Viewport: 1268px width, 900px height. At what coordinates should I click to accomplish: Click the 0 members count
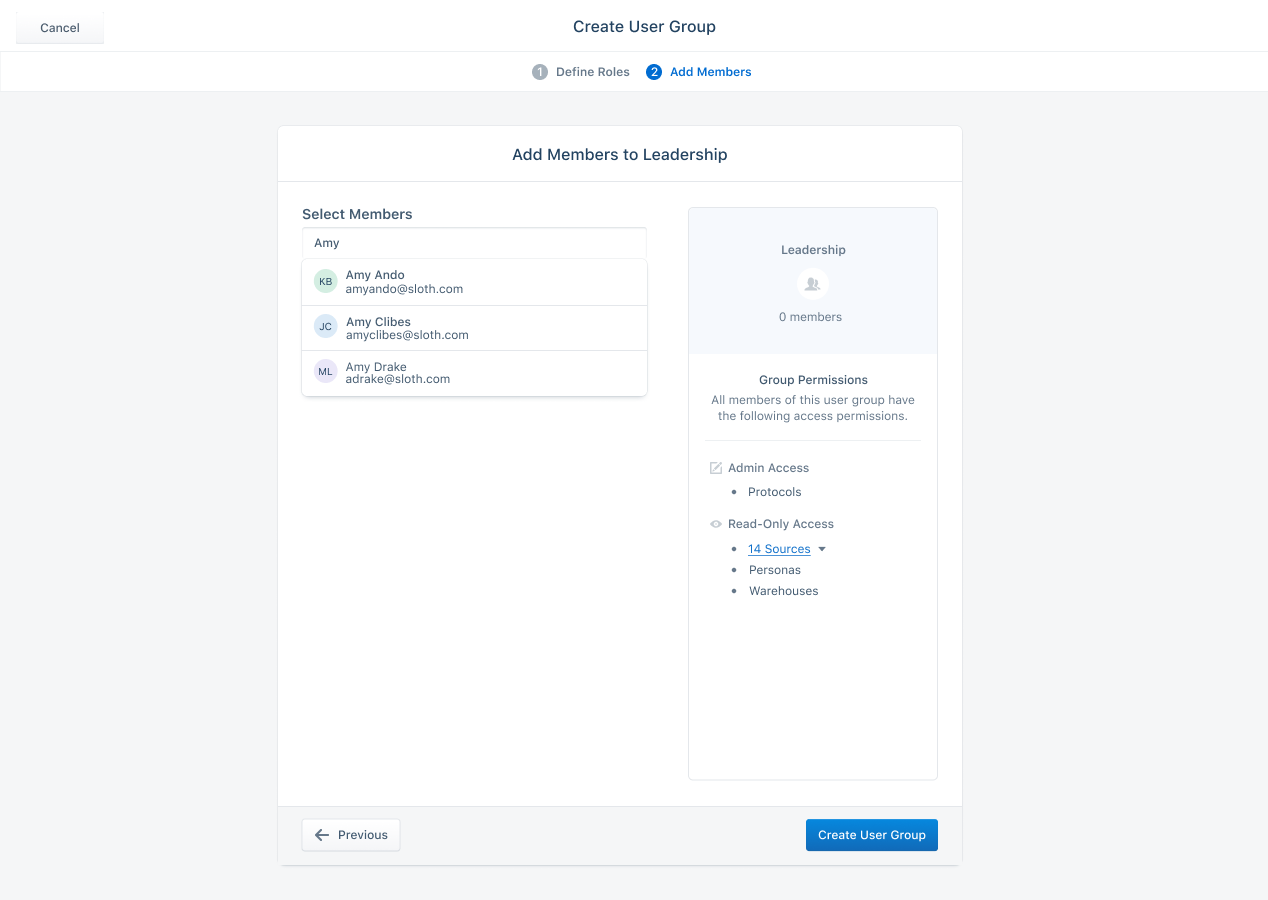click(811, 317)
